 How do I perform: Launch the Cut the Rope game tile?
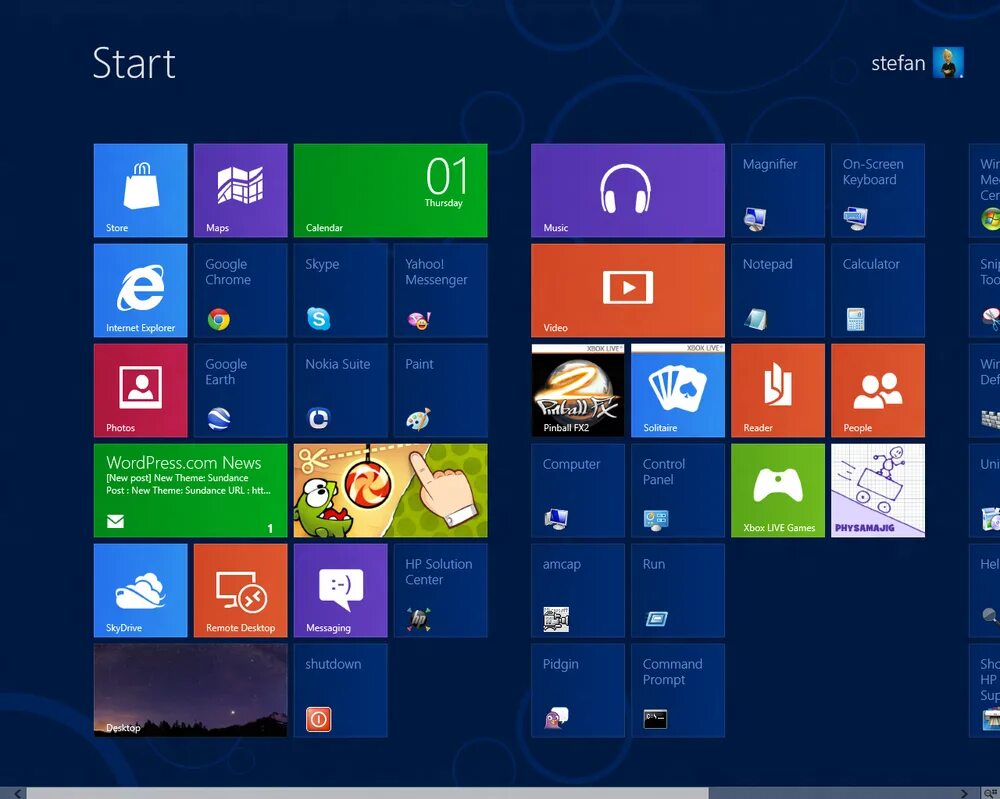(x=390, y=490)
